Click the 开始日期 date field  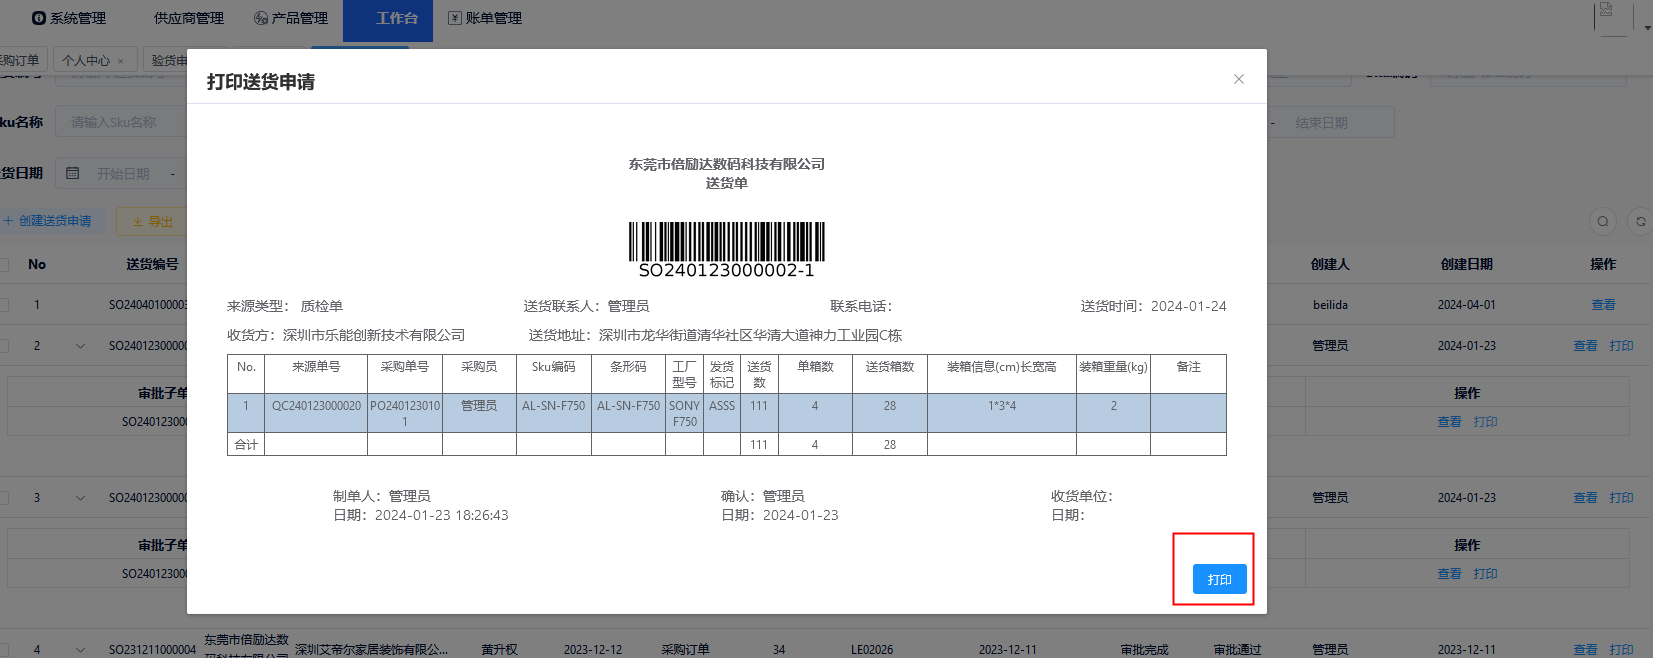pos(121,173)
